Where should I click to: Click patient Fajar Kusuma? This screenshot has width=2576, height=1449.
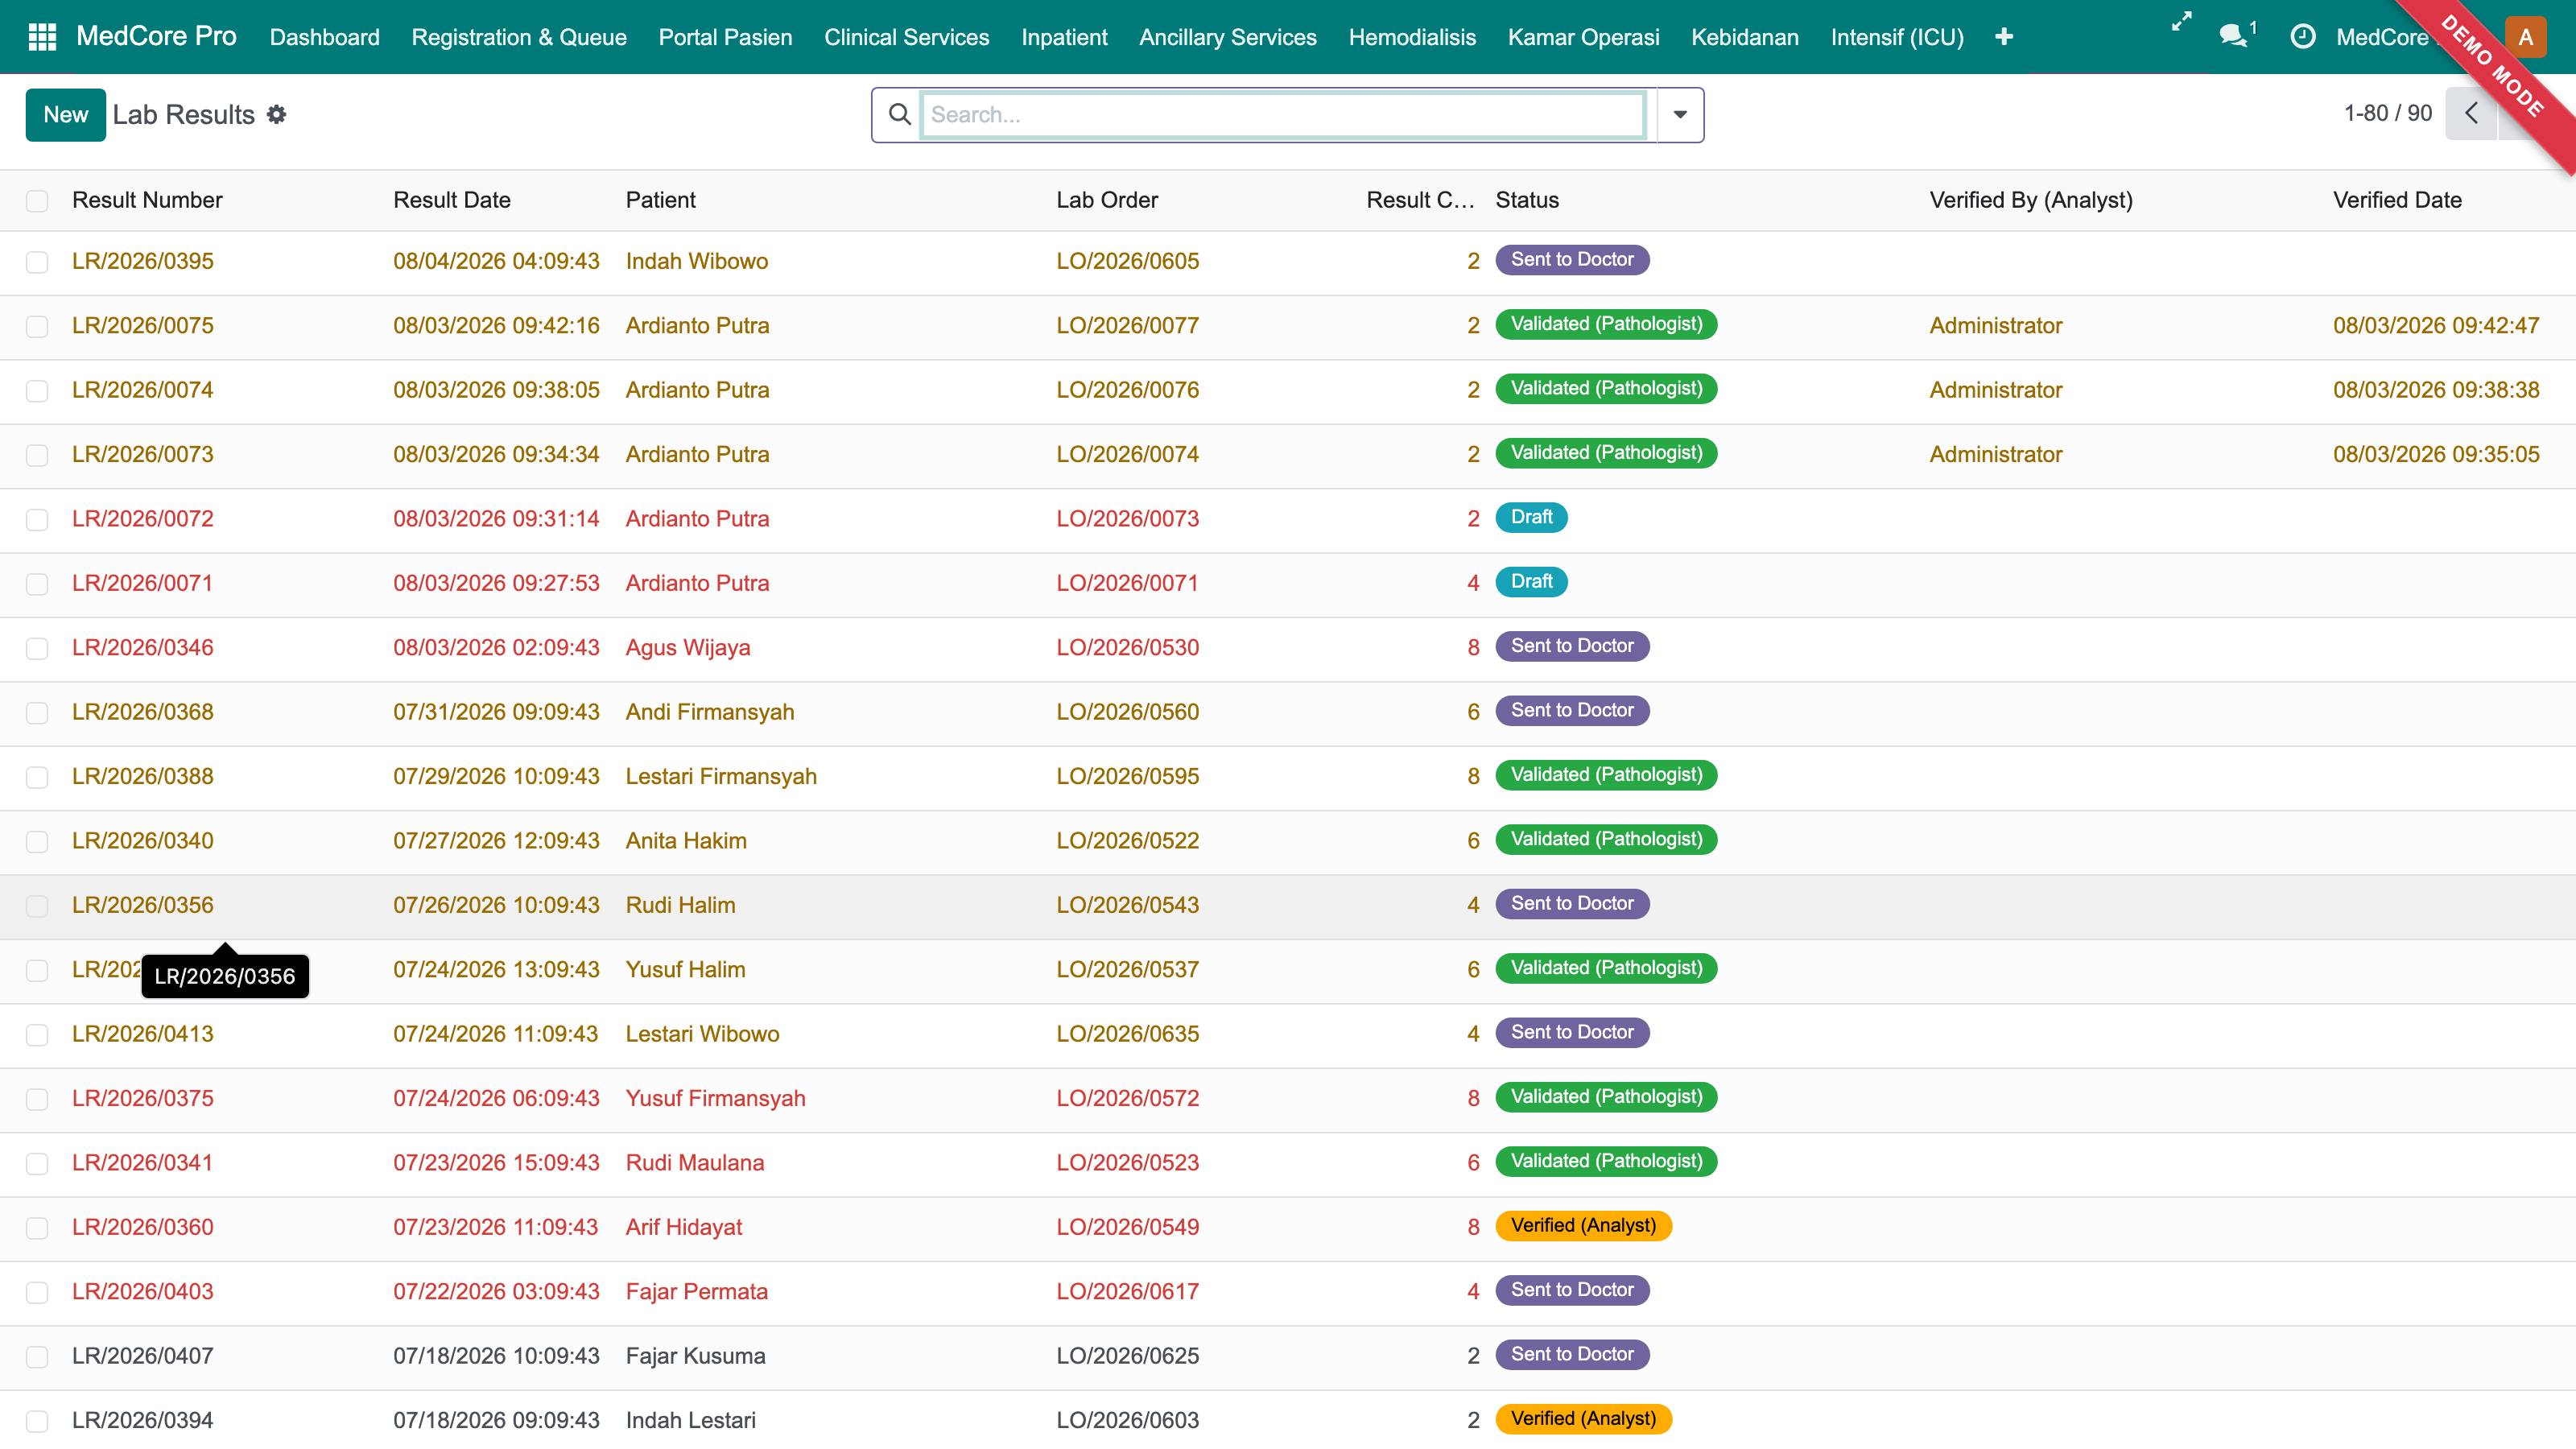tap(695, 1356)
